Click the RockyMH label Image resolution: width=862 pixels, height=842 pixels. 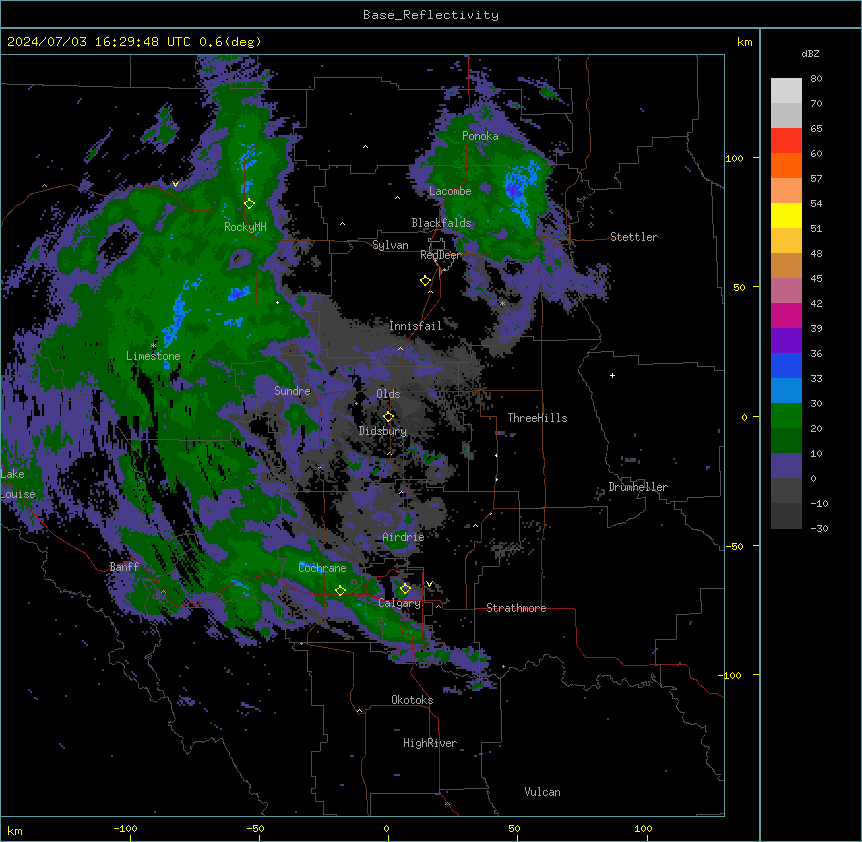(245, 227)
